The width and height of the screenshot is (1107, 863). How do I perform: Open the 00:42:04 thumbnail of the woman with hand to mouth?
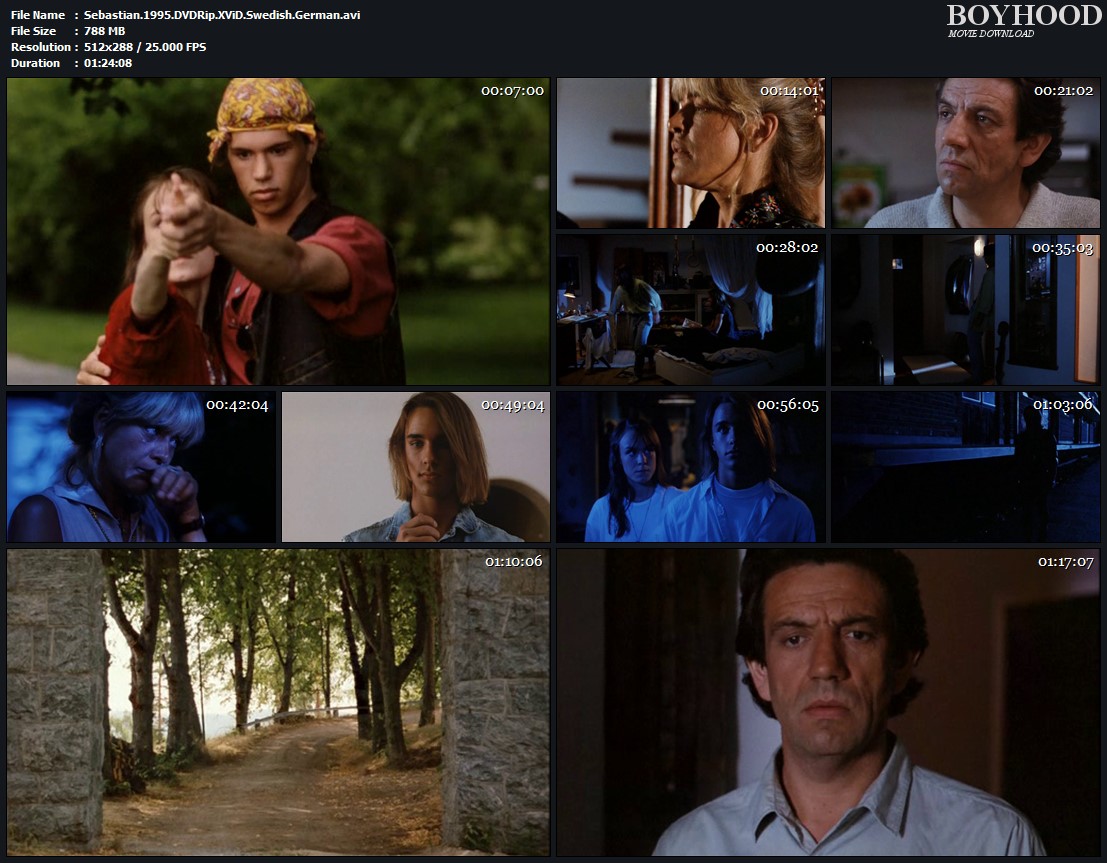pos(140,467)
